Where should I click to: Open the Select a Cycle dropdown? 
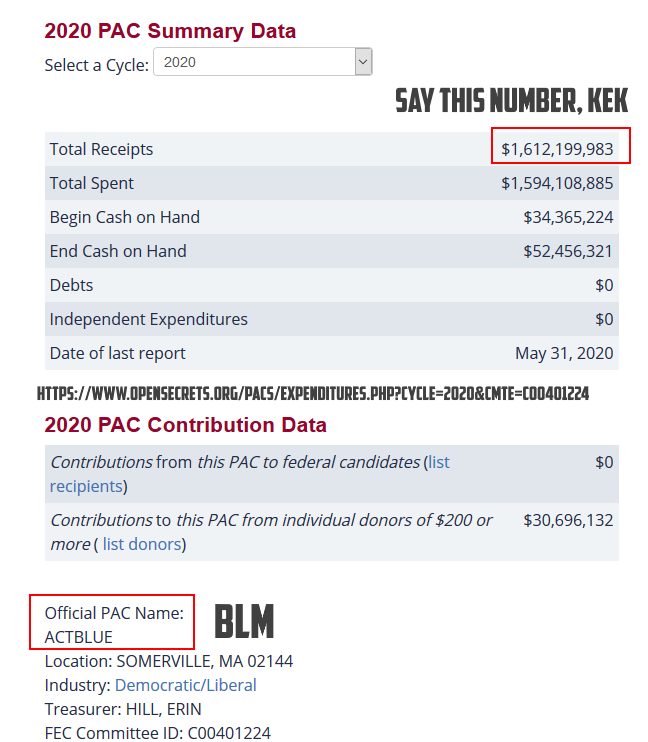[x=264, y=62]
